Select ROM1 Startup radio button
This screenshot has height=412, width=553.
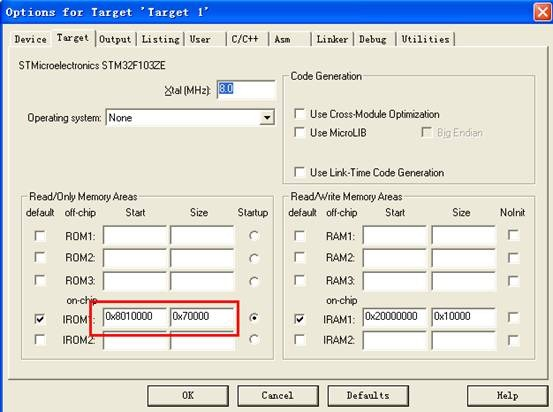[x=254, y=235]
